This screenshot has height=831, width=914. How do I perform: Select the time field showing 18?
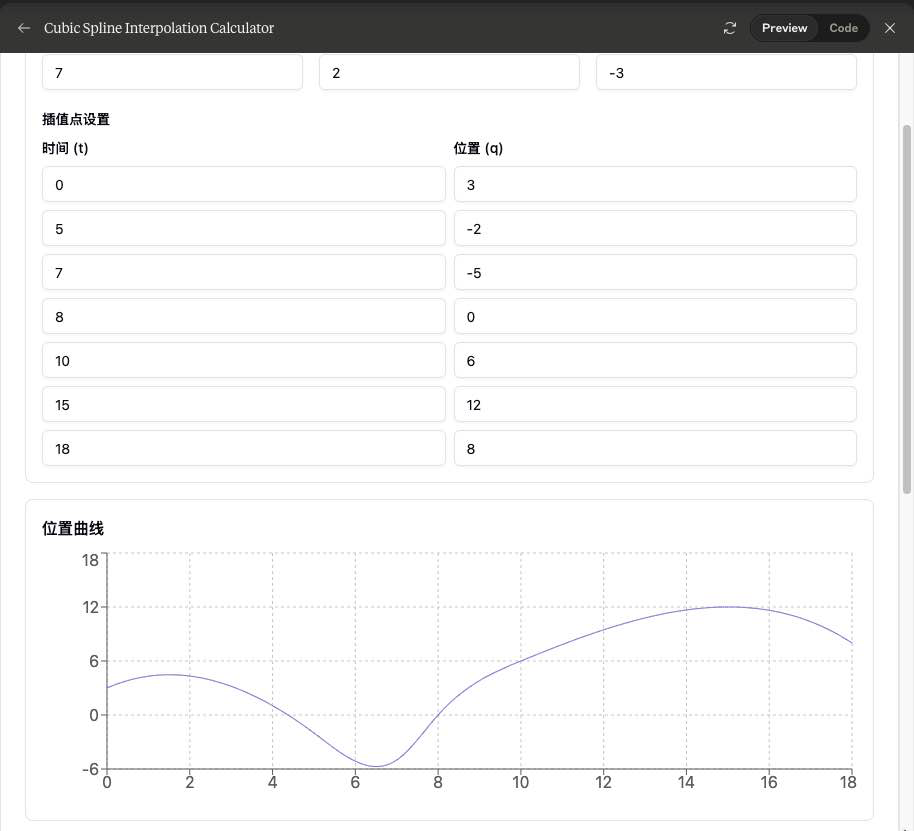point(244,449)
